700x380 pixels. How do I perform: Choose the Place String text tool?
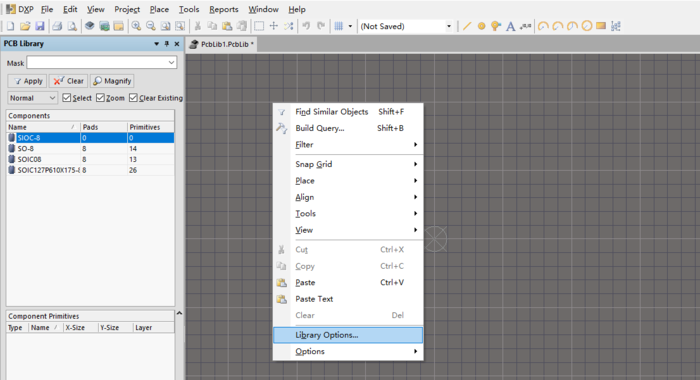510,26
